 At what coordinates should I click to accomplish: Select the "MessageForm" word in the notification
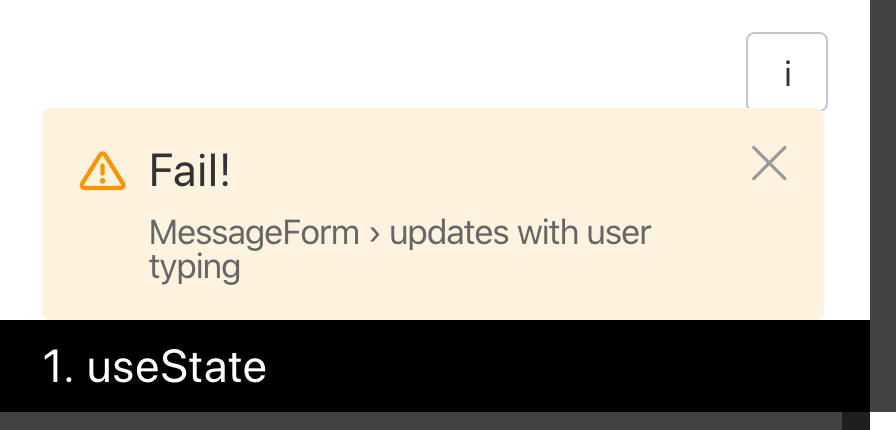tap(254, 233)
